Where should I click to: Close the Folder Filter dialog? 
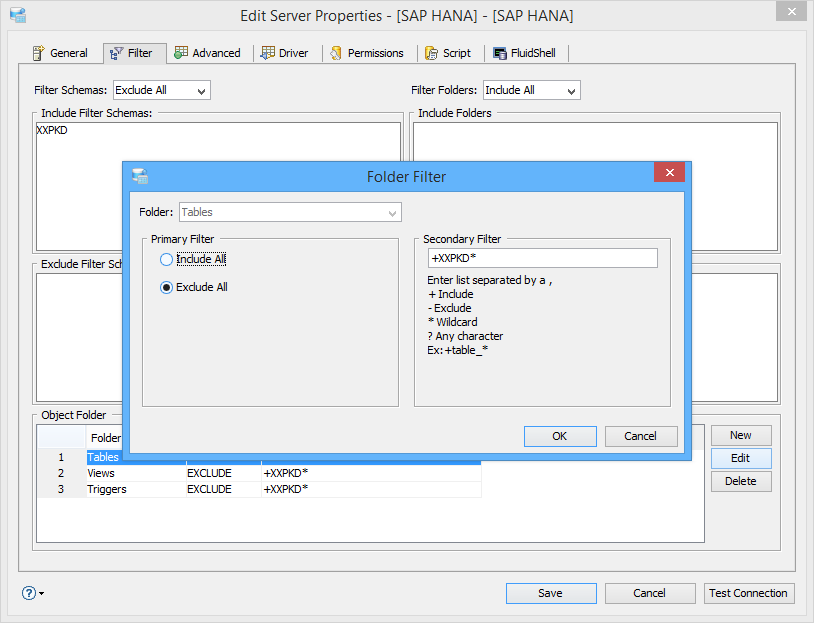click(669, 172)
